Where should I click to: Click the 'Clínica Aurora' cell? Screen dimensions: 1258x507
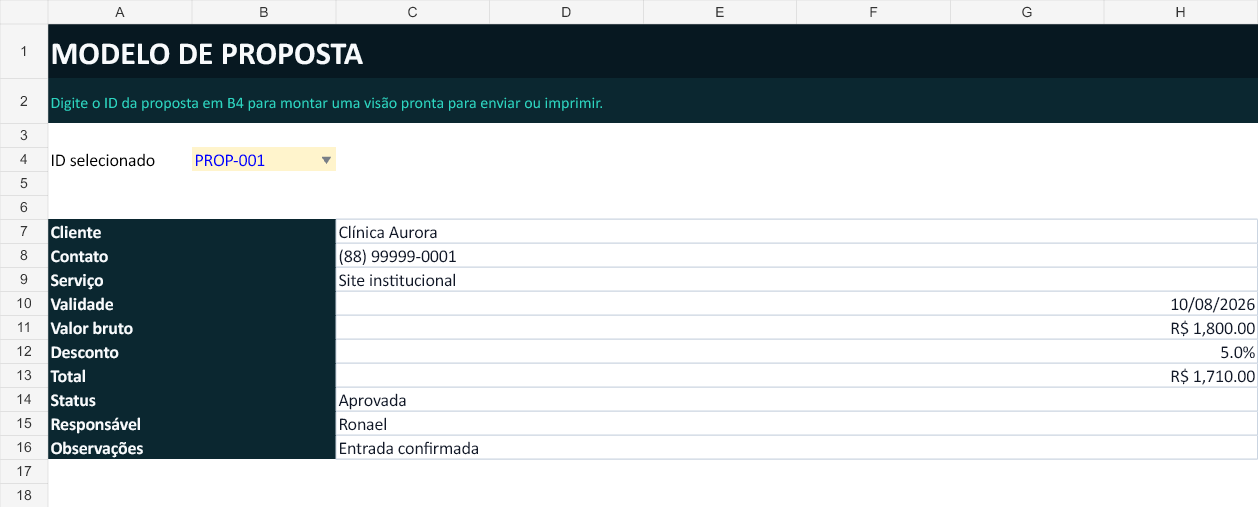[x=797, y=232]
